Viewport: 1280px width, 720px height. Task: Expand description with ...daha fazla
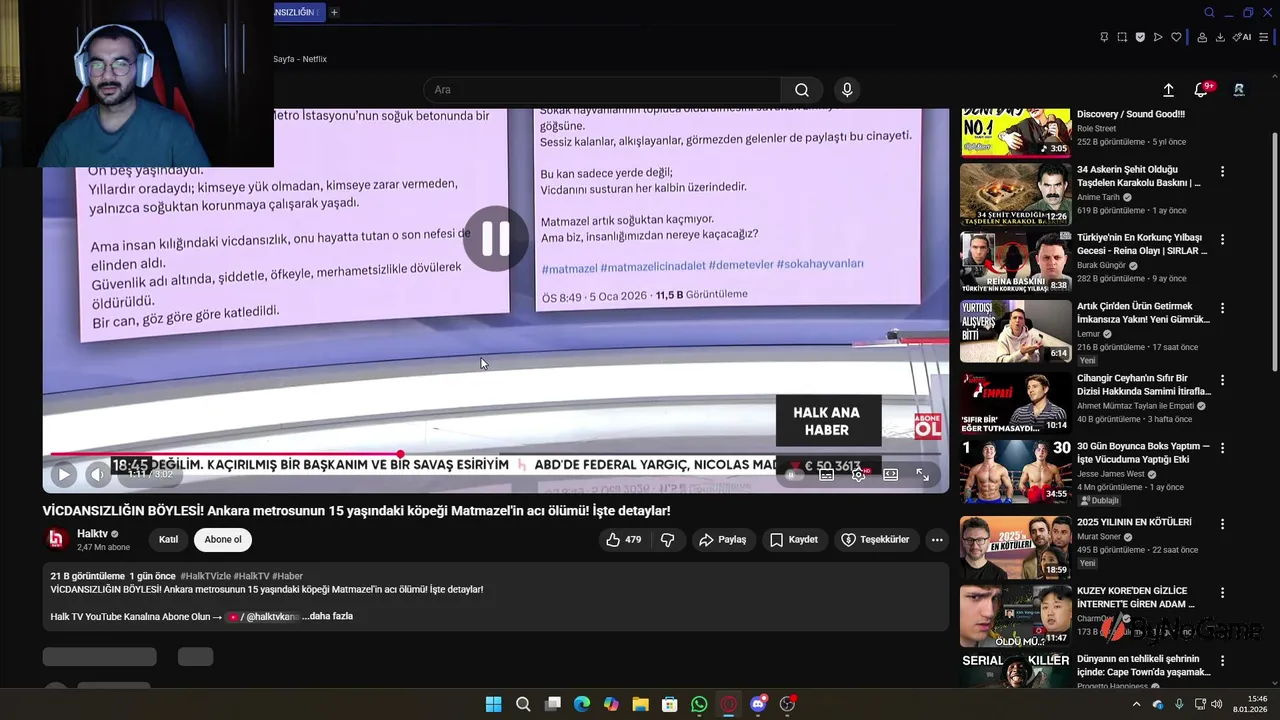[327, 616]
